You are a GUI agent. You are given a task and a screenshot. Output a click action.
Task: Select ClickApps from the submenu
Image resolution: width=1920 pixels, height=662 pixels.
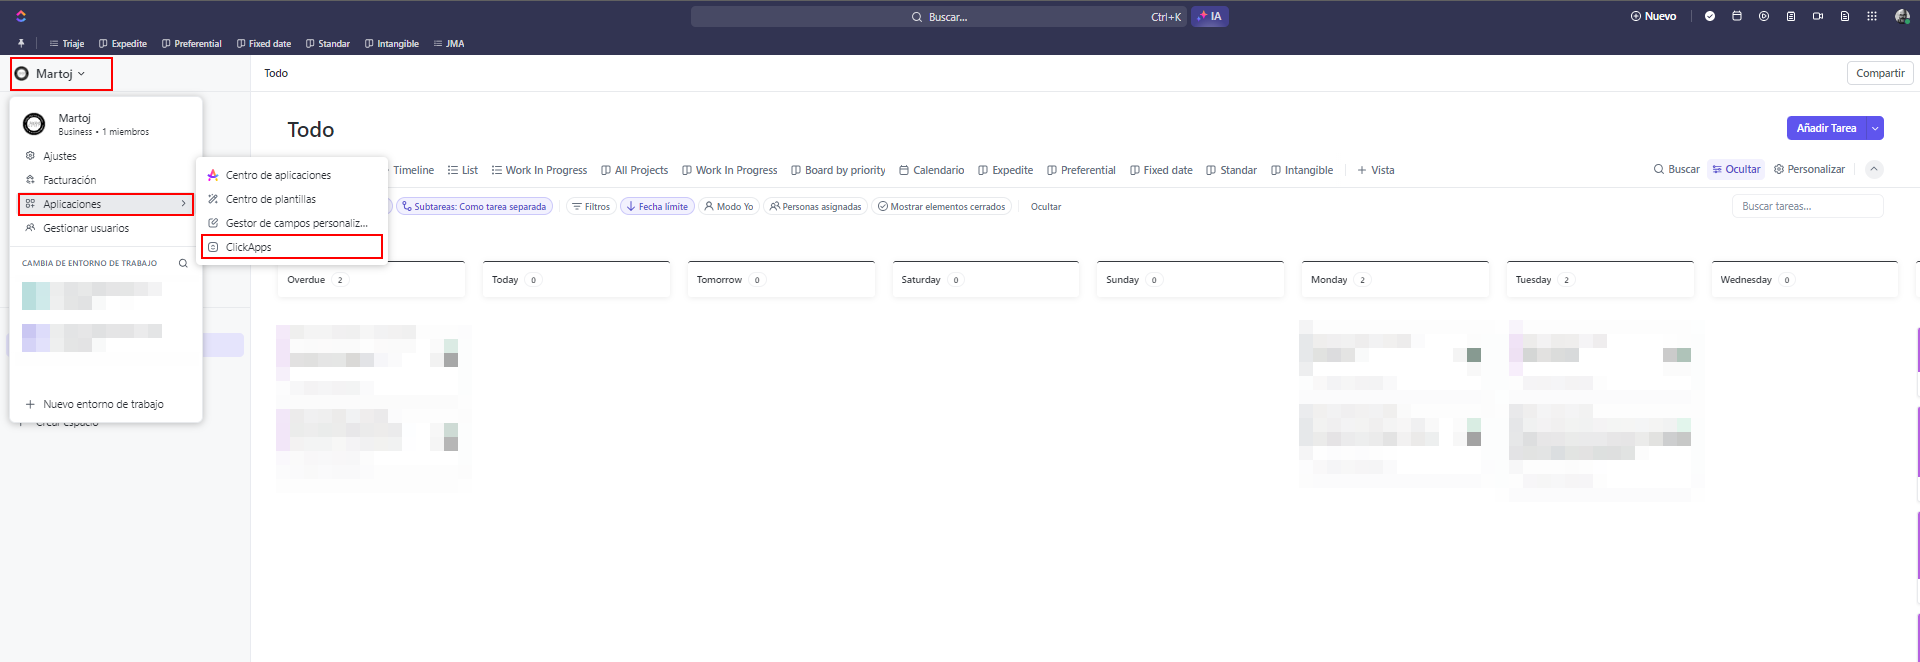click(249, 247)
